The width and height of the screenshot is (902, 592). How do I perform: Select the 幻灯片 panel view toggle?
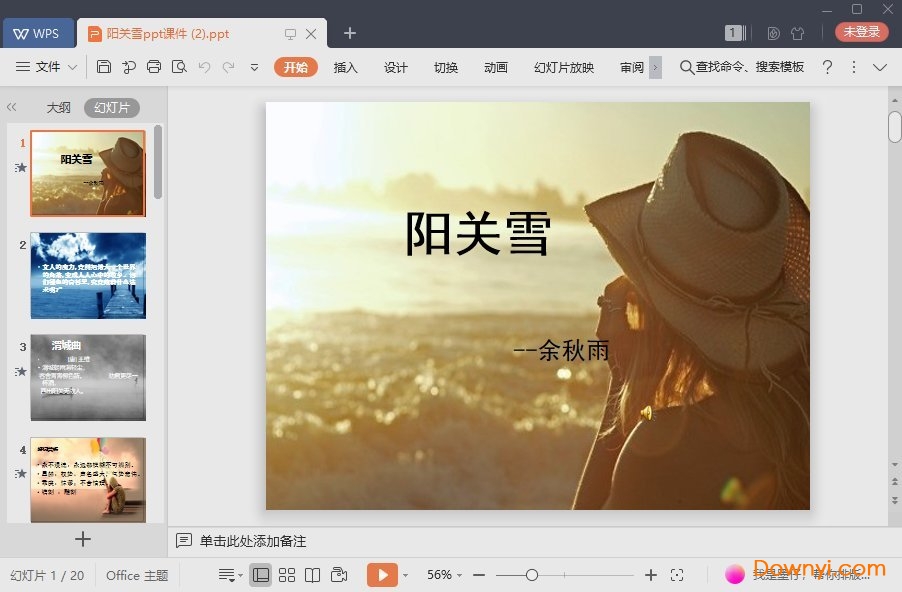click(112, 108)
